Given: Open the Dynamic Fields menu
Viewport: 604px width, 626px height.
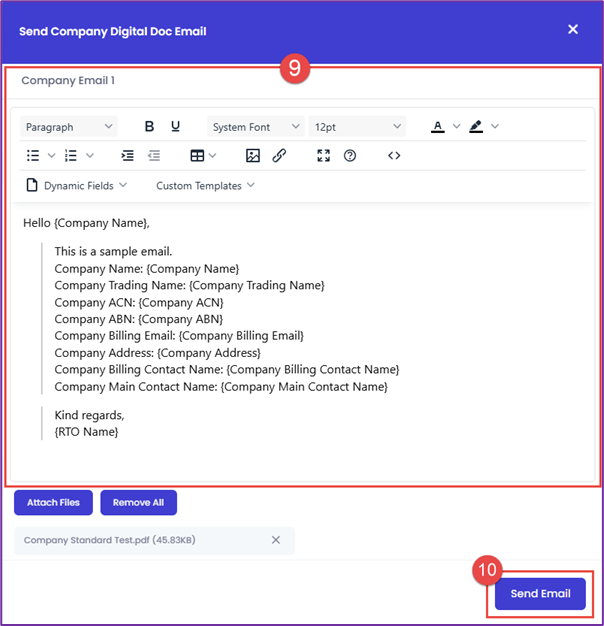Looking at the screenshot, I should tap(77, 185).
